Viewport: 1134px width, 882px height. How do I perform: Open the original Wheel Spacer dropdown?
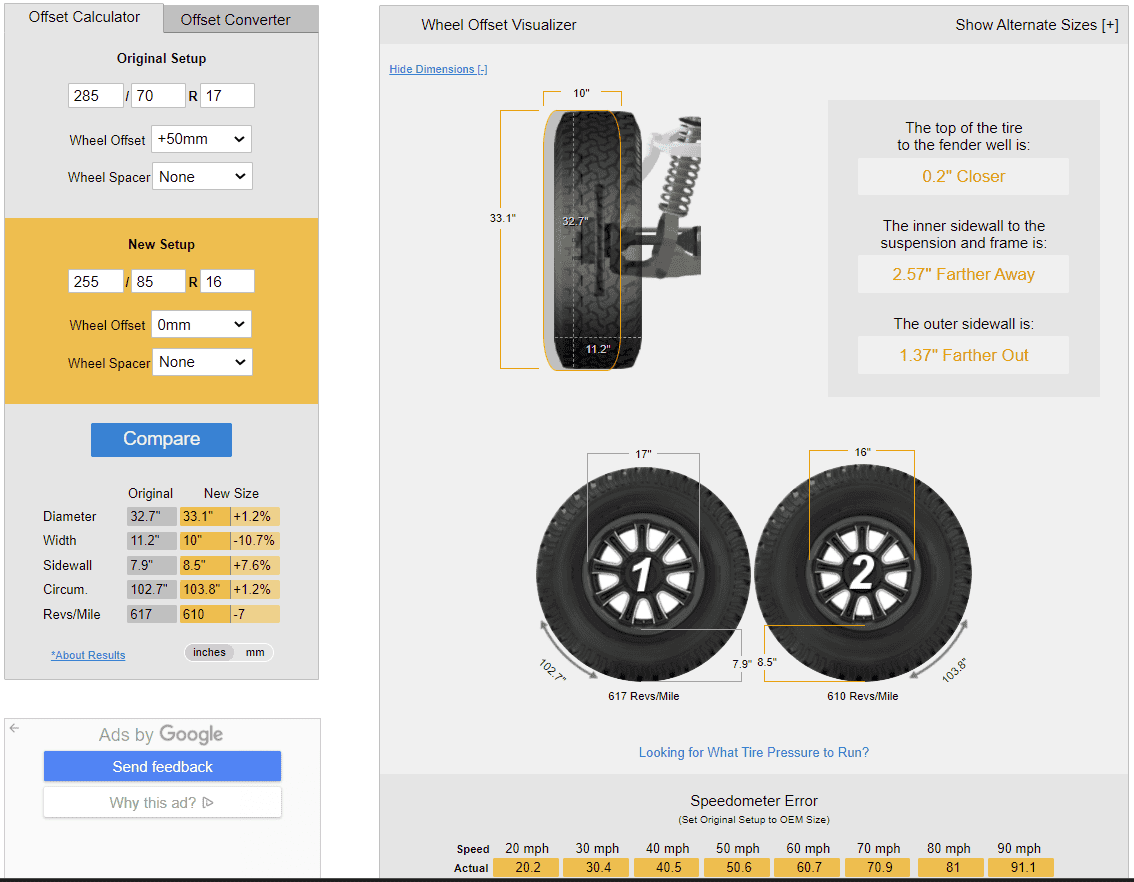coord(202,176)
